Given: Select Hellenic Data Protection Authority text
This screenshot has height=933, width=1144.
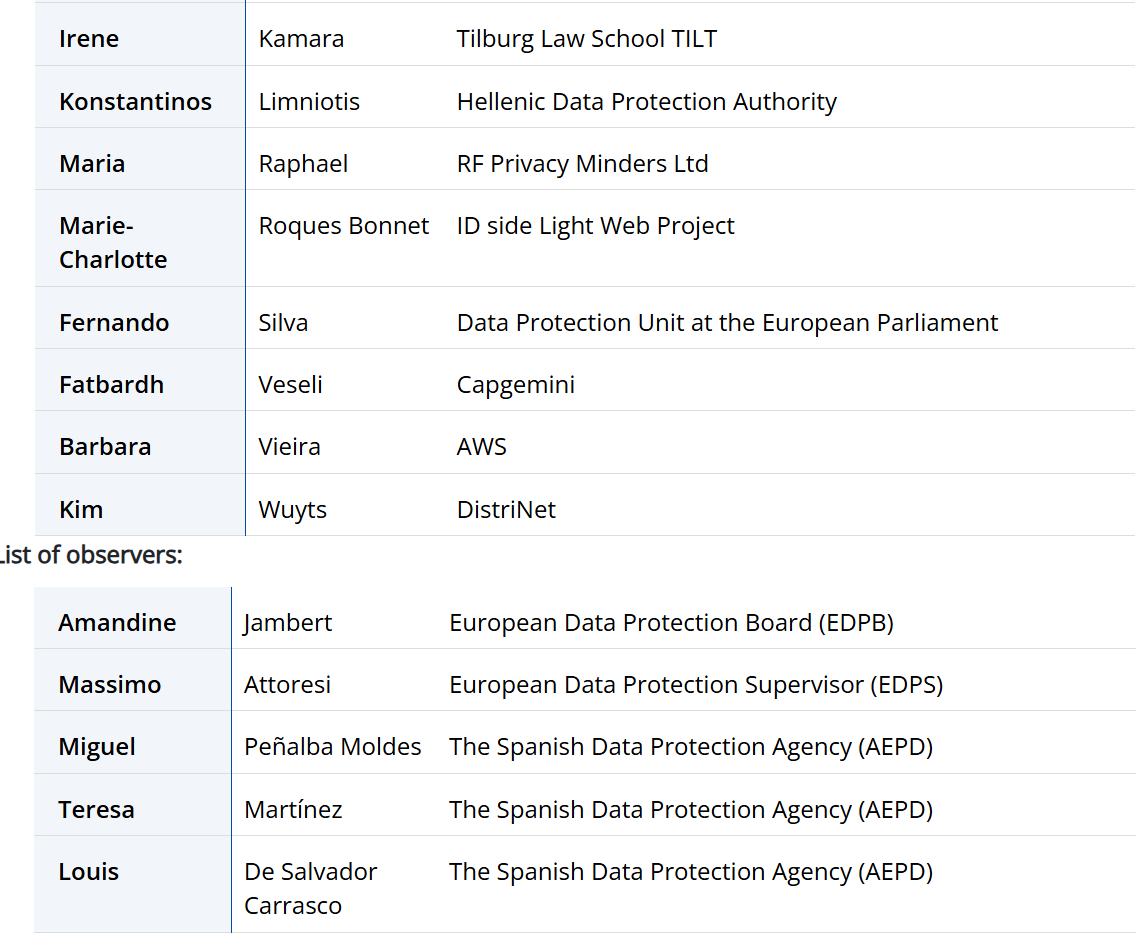Looking at the screenshot, I should click(646, 102).
